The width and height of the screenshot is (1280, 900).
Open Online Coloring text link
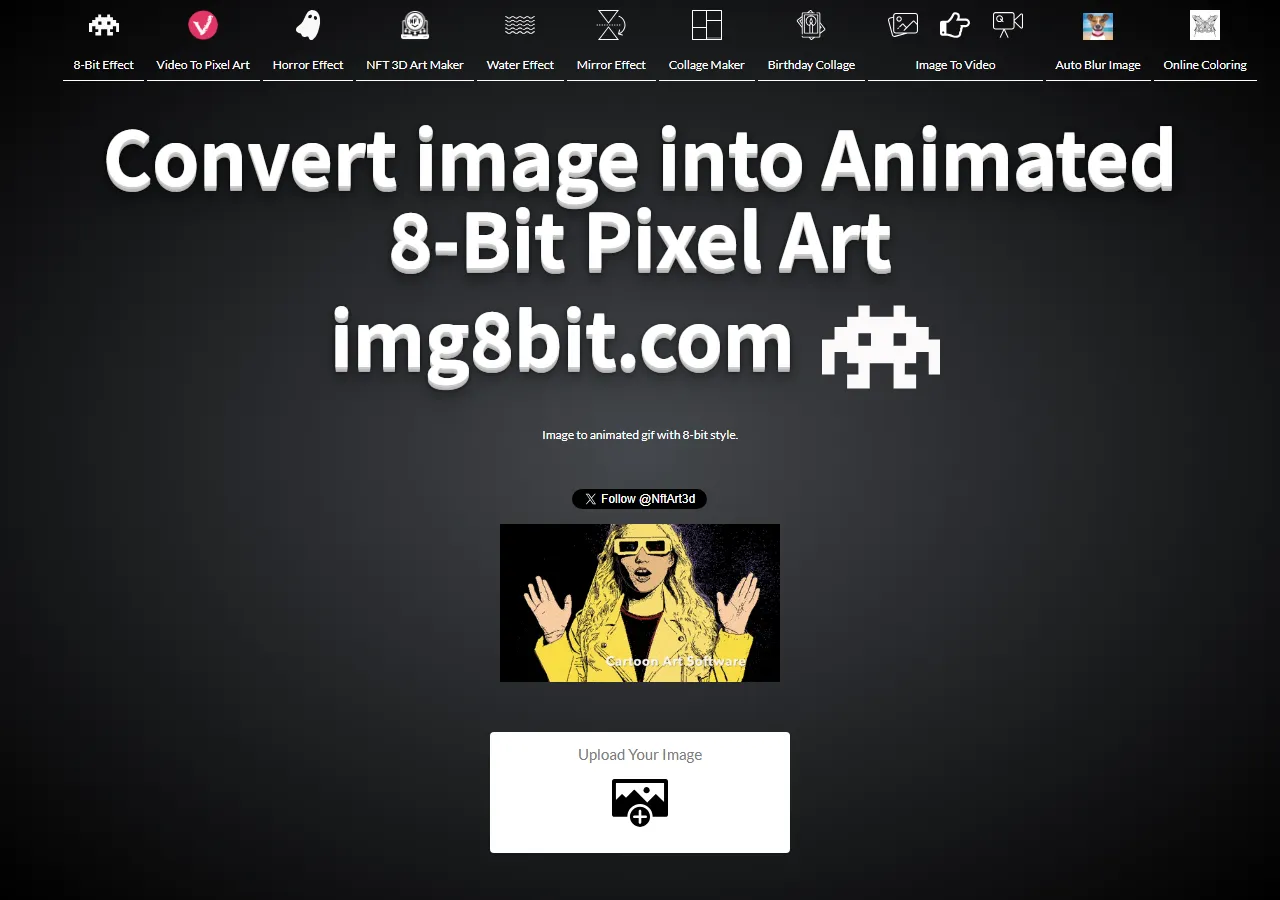(x=1205, y=65)
